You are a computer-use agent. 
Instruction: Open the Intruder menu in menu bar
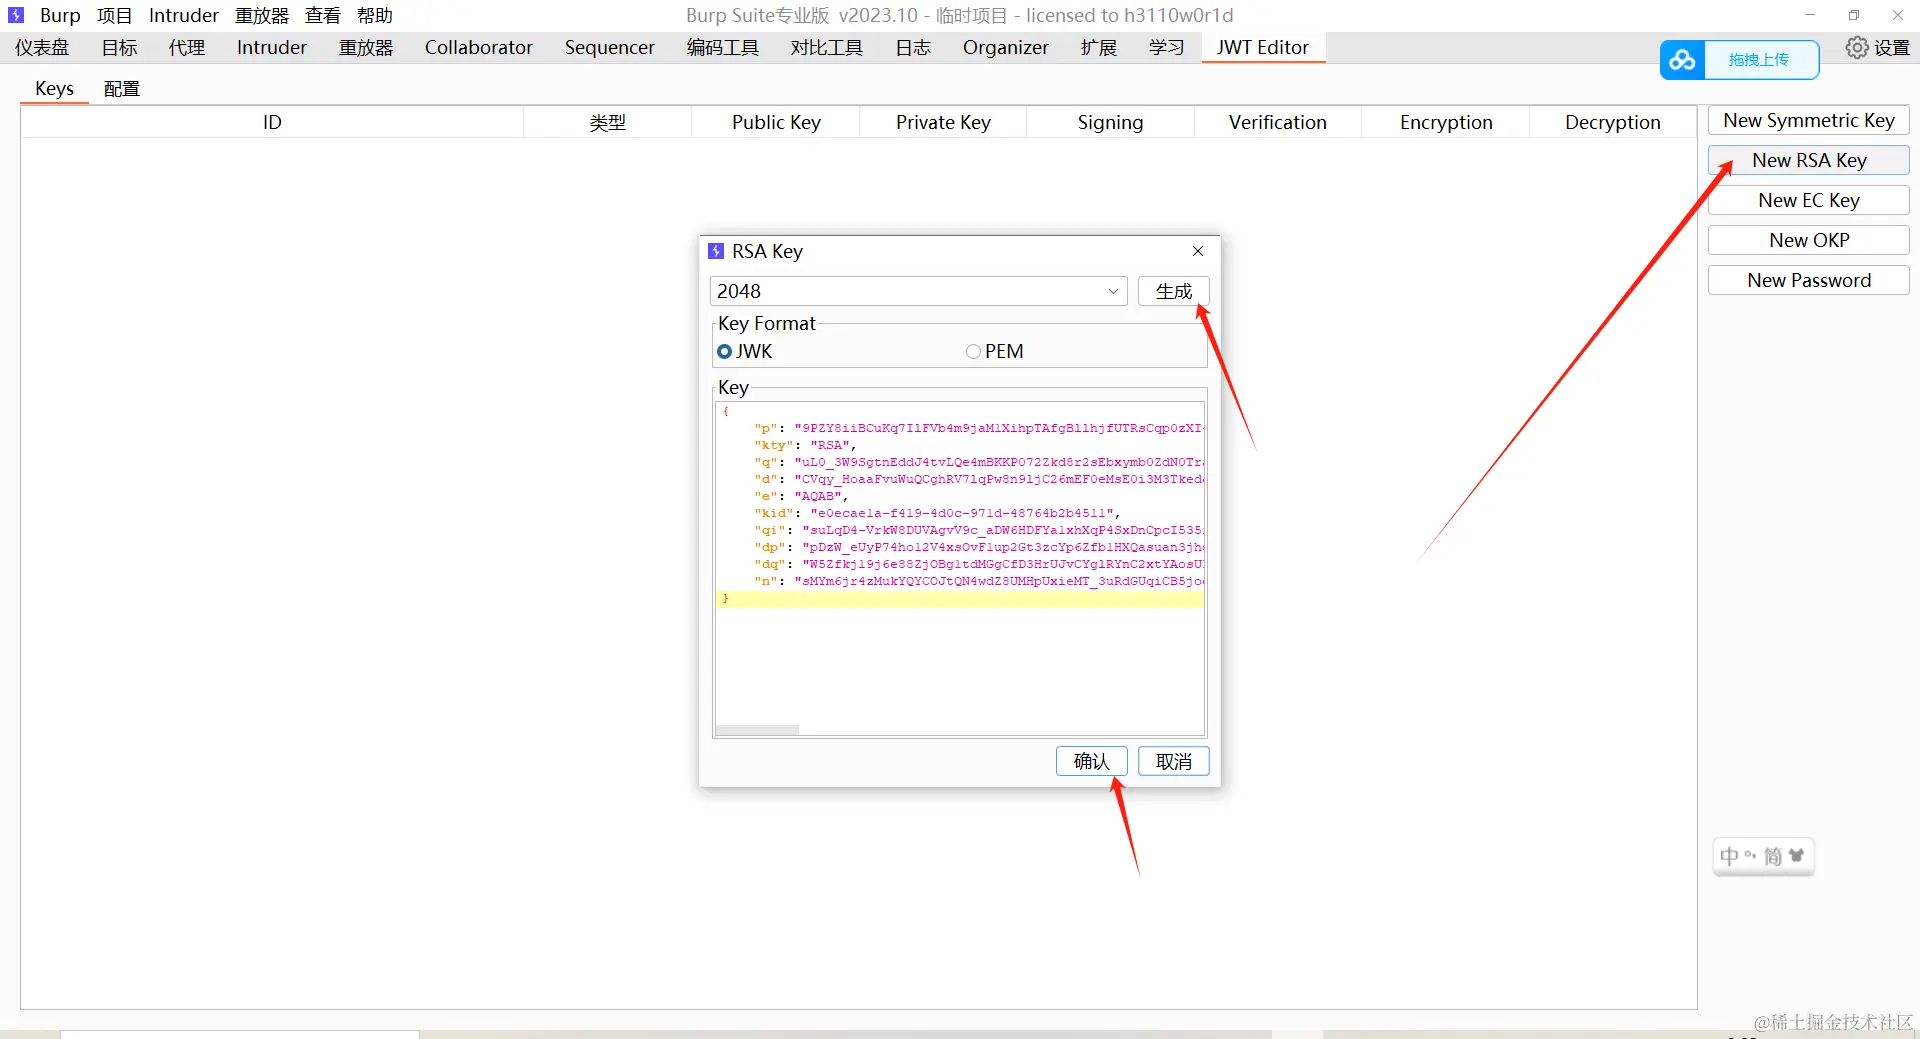(184, 15)
